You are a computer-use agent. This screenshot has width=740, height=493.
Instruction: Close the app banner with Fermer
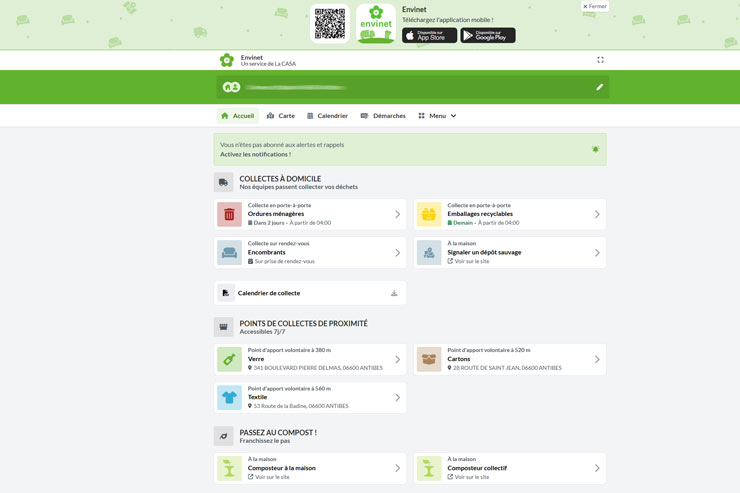click(595, 6)
